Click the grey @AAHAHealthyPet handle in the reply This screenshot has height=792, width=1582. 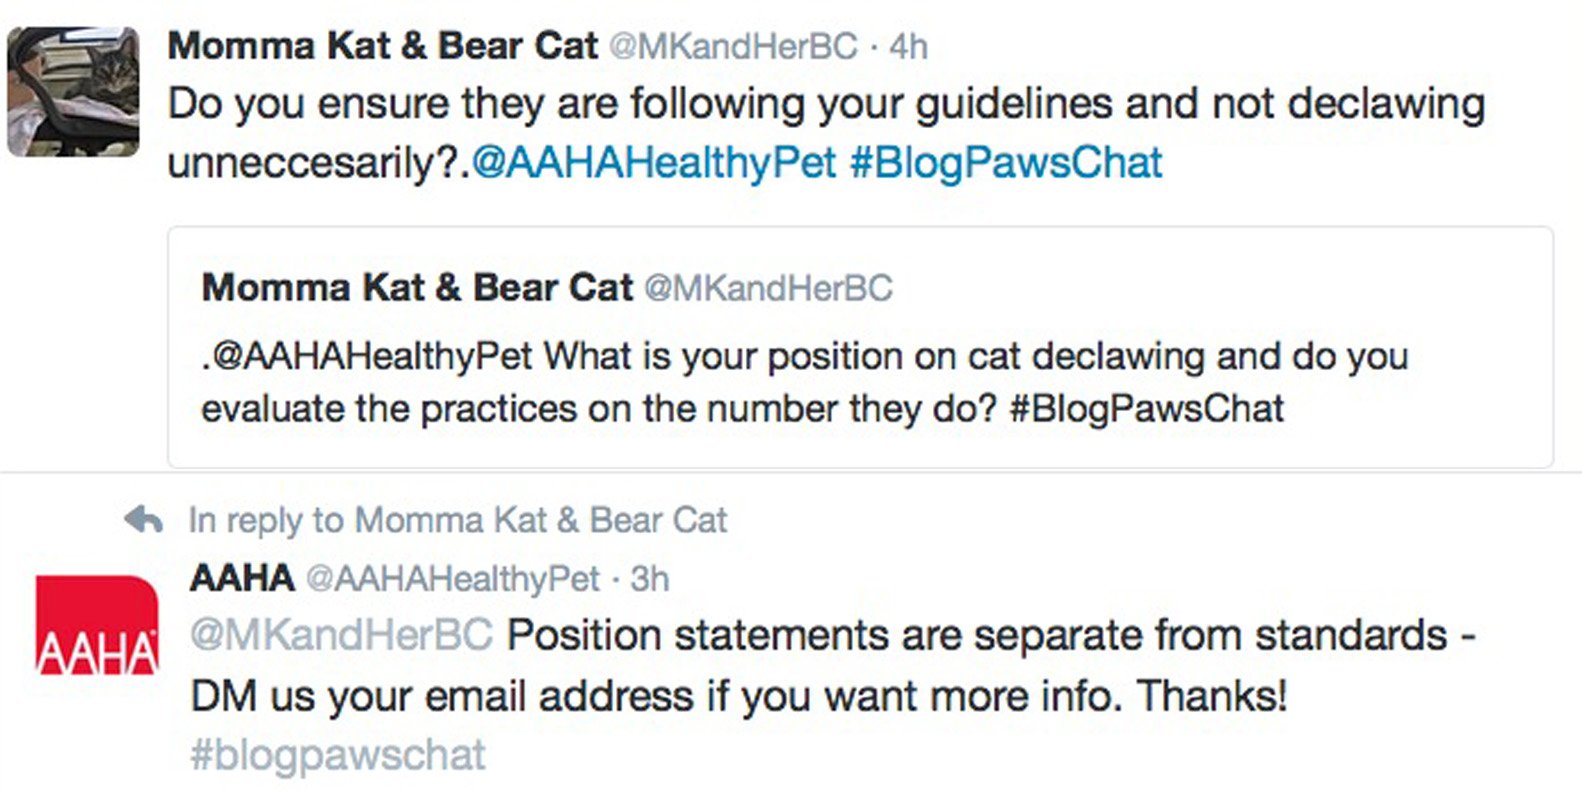point(452,578)
